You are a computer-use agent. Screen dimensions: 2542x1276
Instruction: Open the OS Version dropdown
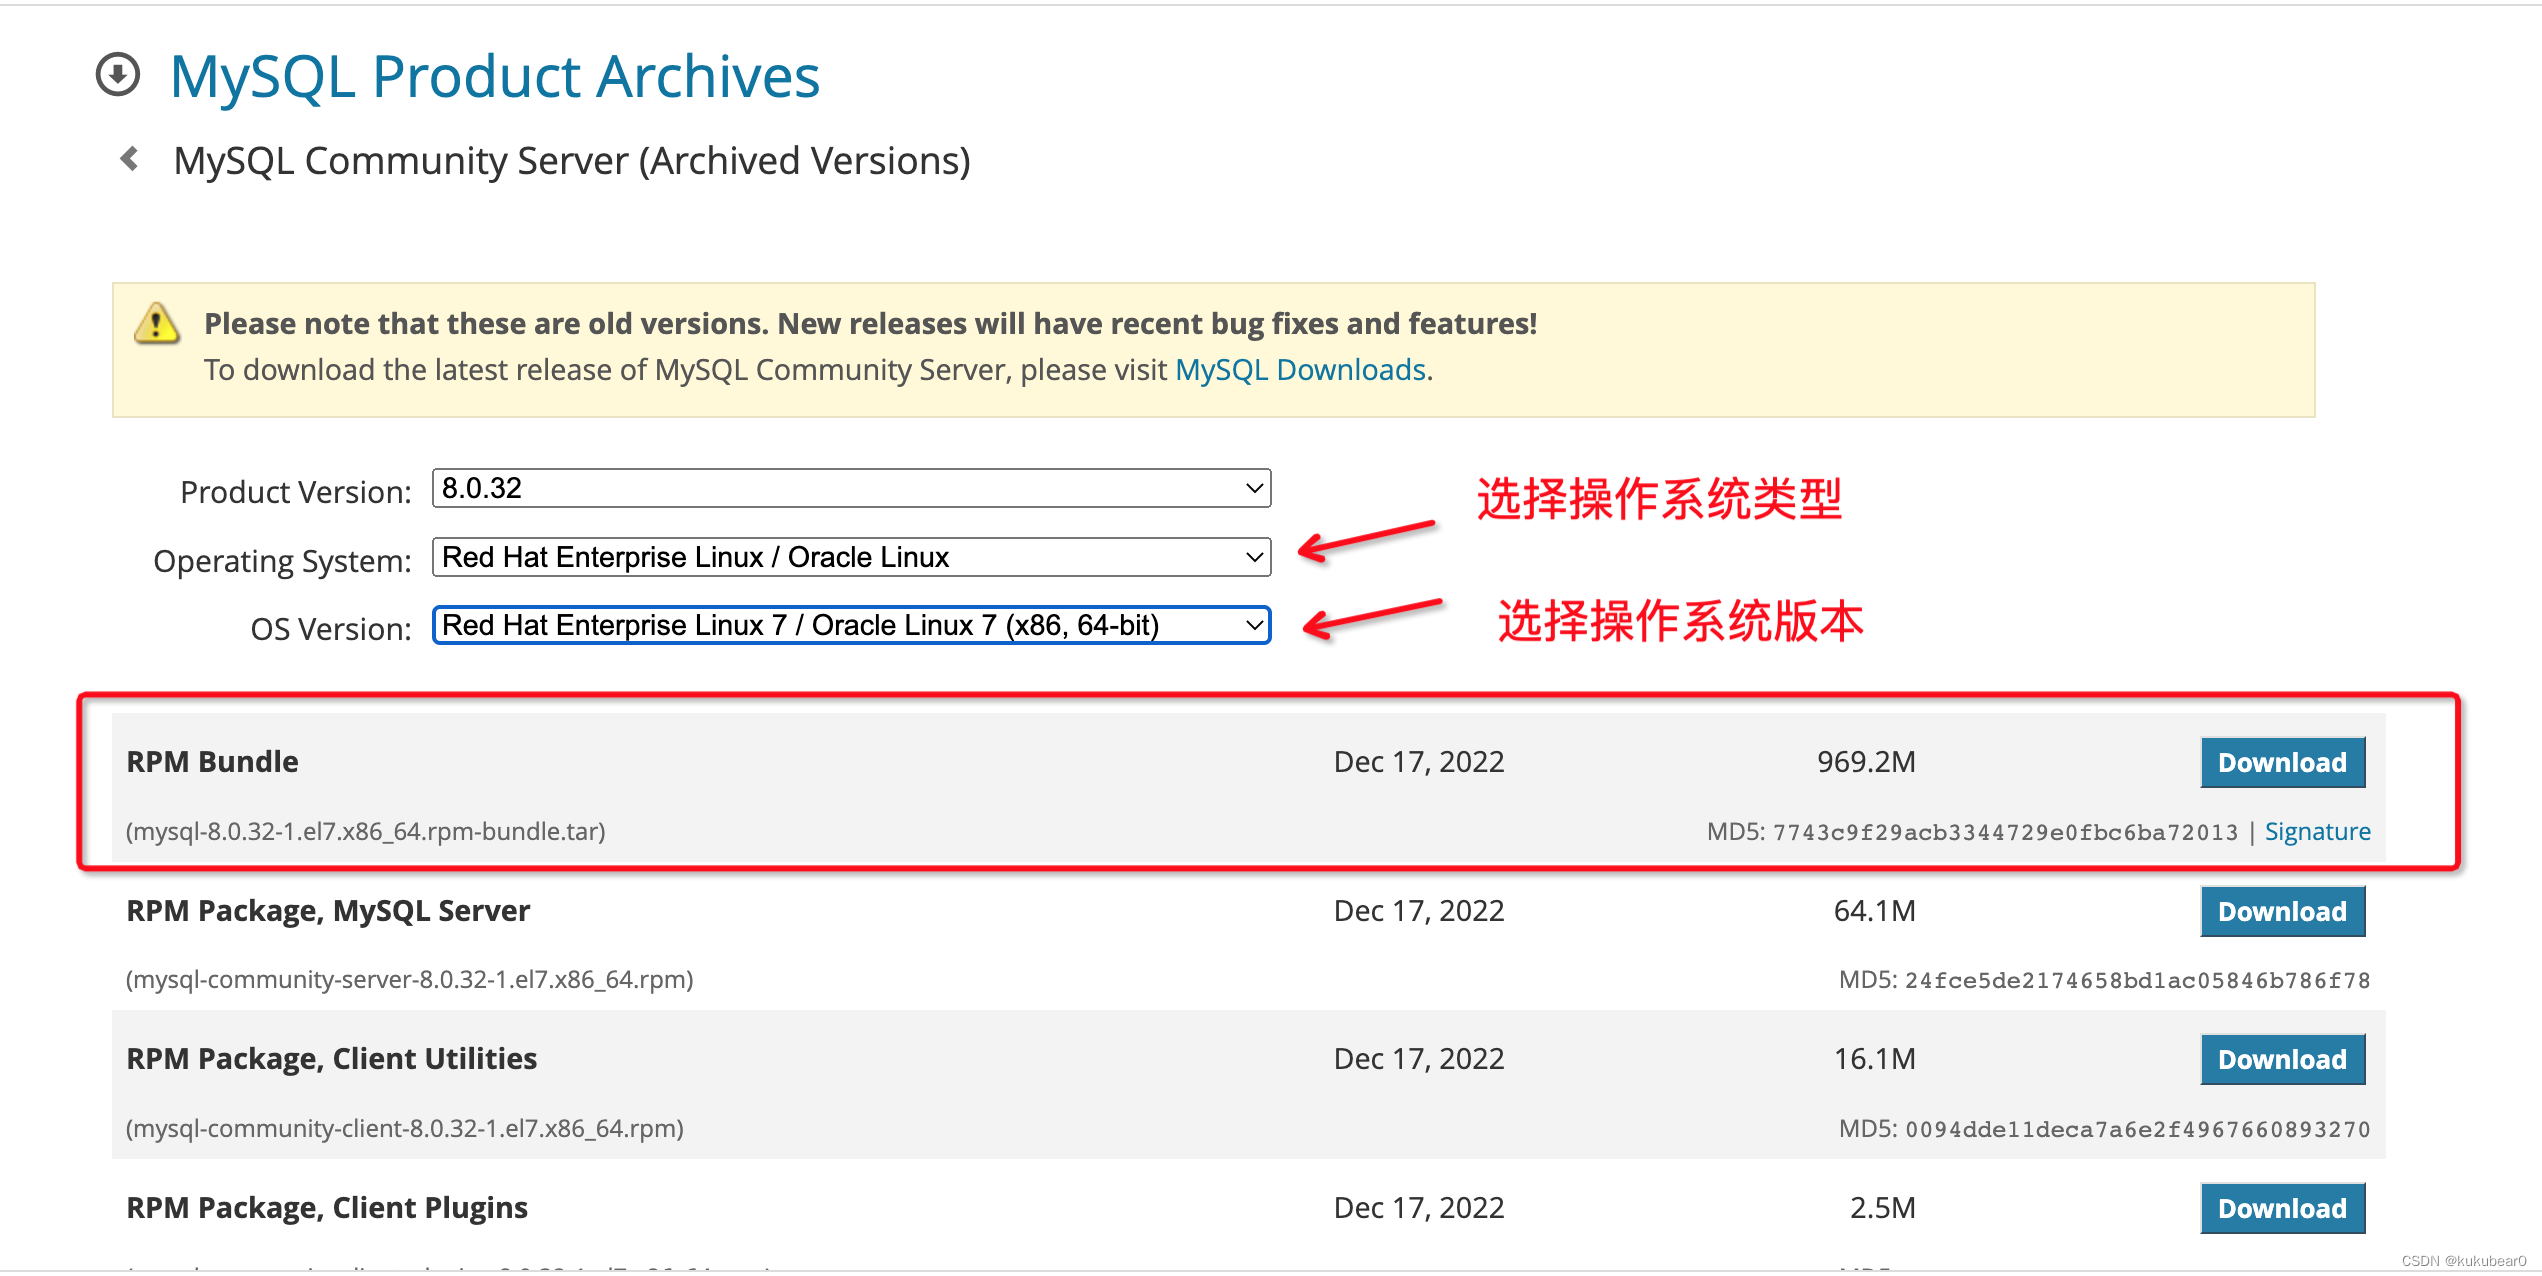(851, 625)
